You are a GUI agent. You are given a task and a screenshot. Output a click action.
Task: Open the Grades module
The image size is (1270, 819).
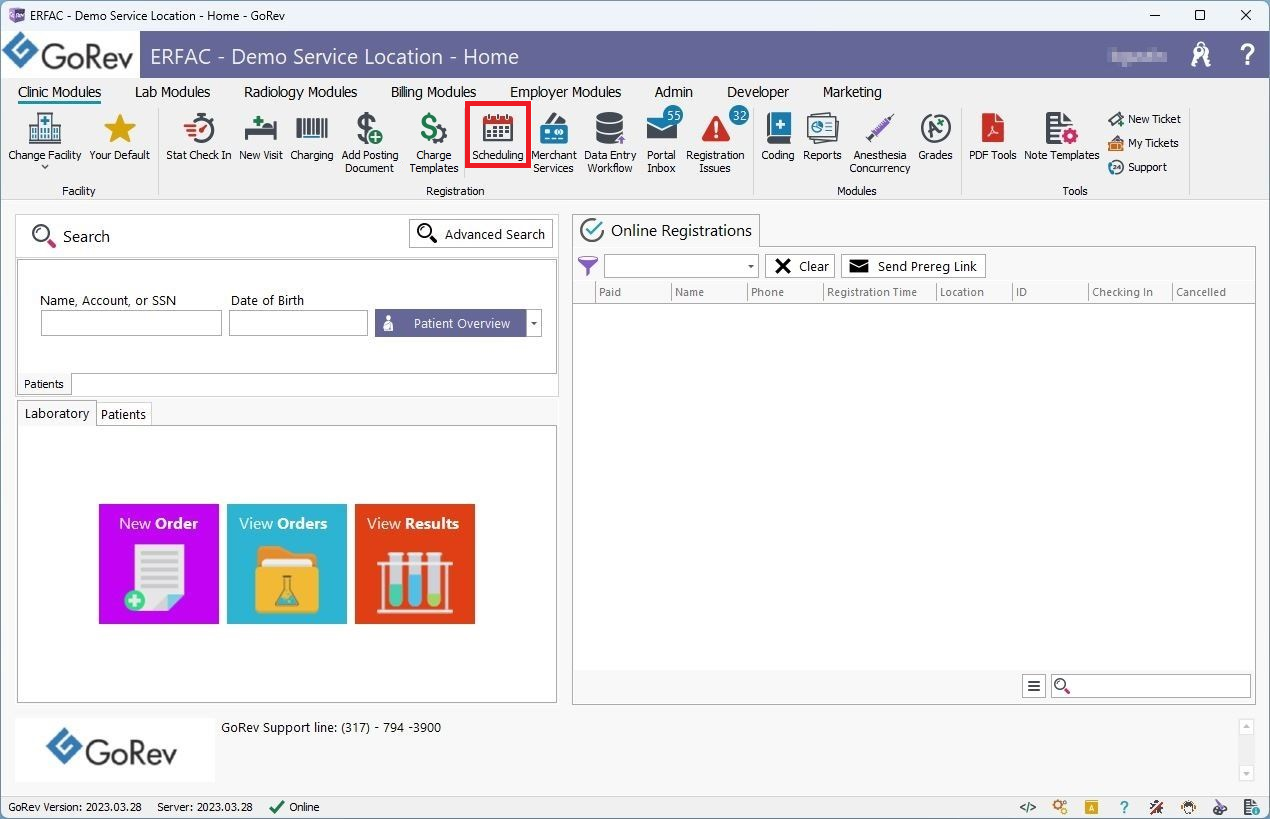click(x=935, y=137)
